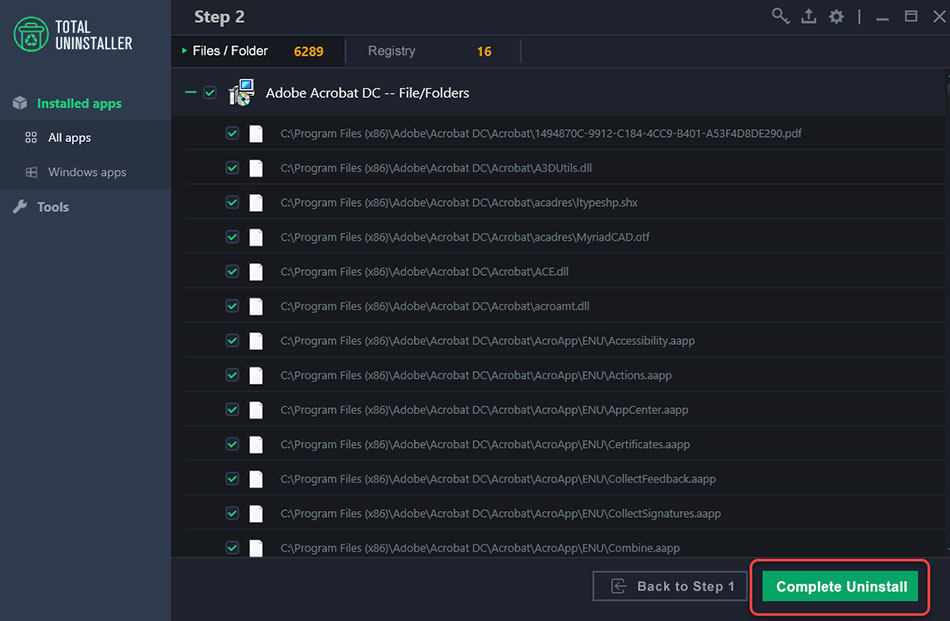Click file icon for Certificates.aapp row
Screen dimensions: 950x621
pos(256,445)
